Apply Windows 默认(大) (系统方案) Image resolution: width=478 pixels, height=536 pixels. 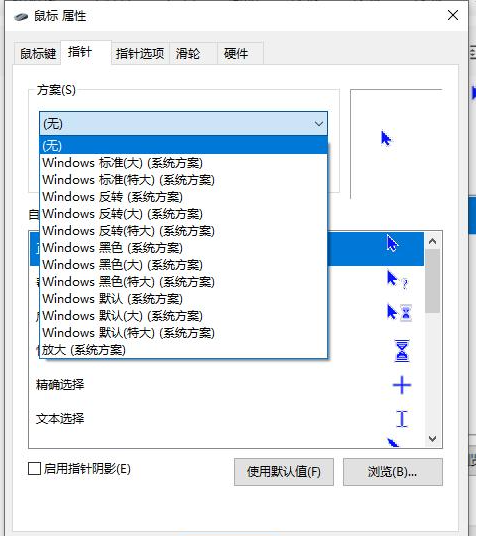click(x=183, y=316)
